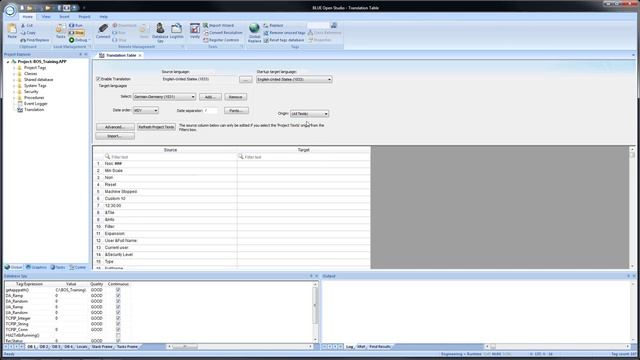Image resolution: width=640 pixels, height=360 pixels.
Task: Click the Add... language button
Action: click(210, 97)
